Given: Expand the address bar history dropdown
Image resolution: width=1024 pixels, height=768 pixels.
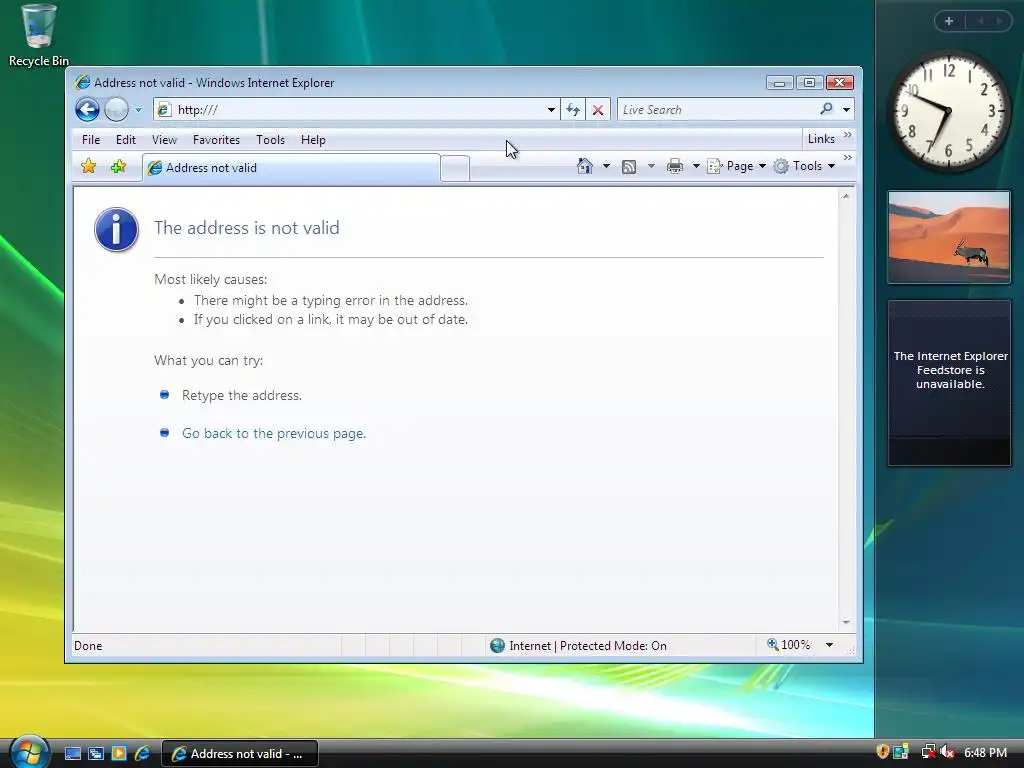Looking at the screenshot, I should point(551,110).
